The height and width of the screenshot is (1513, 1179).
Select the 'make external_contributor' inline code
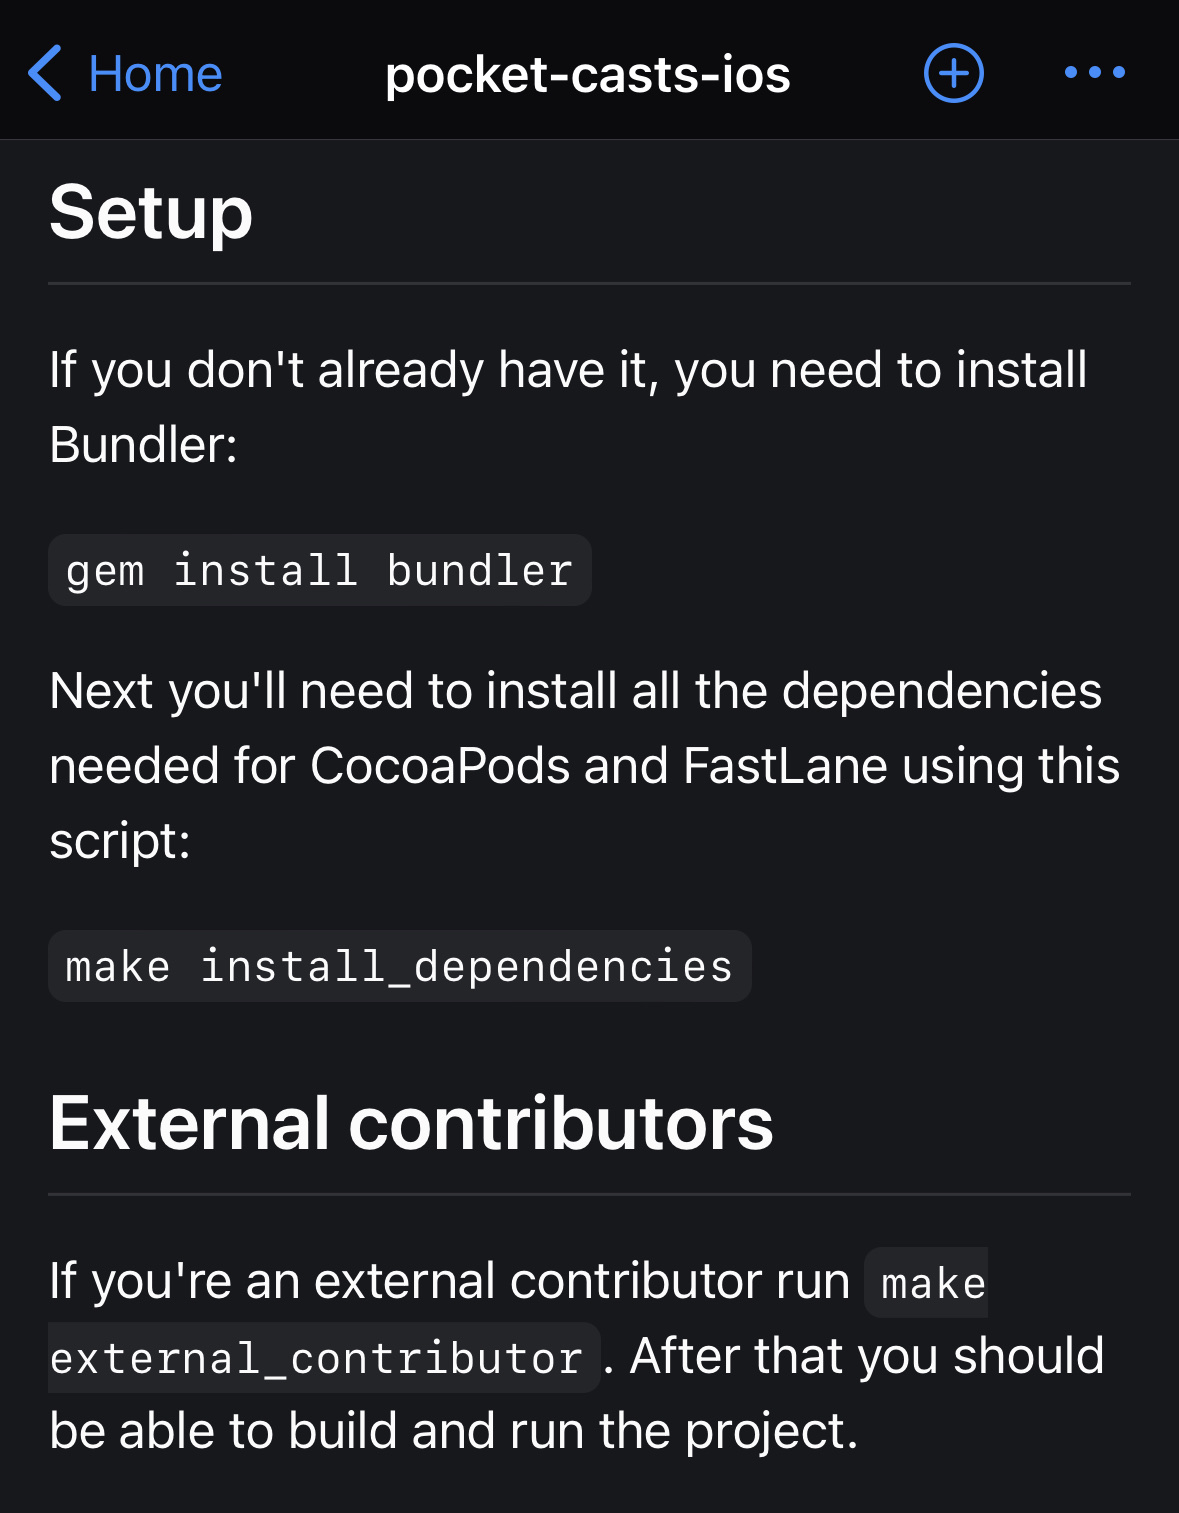pyautogui.click(x=320, y=1356)
